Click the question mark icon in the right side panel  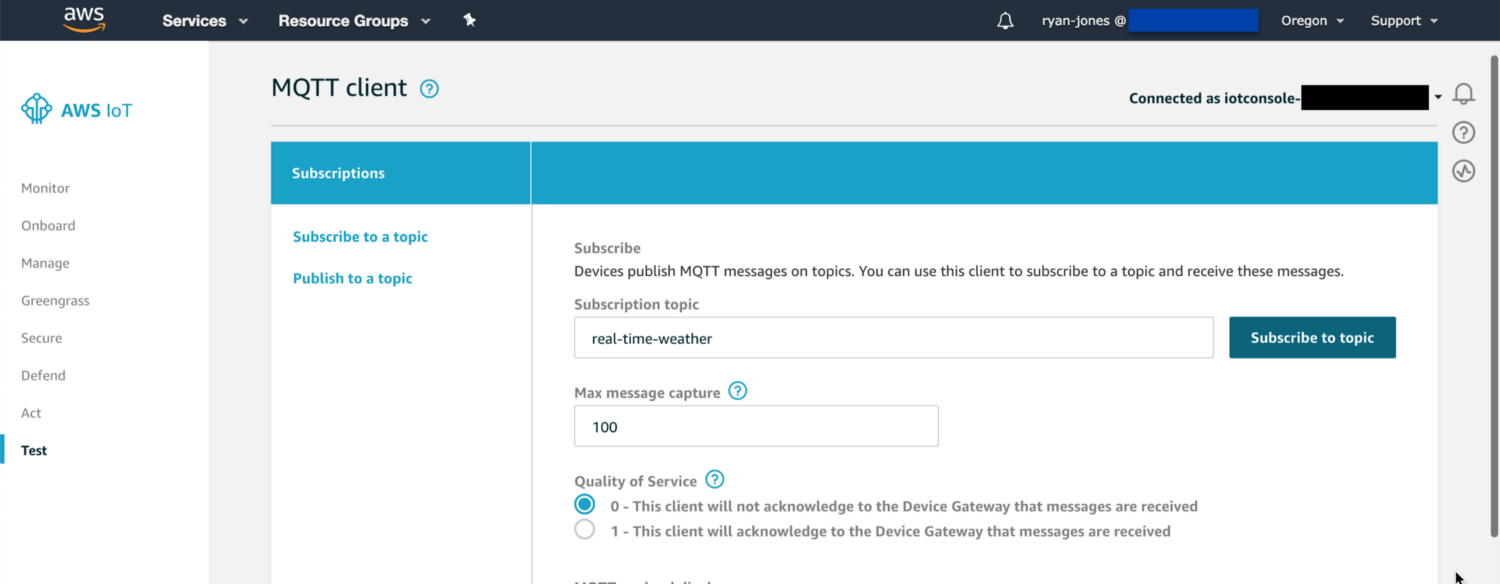[x=1463, y=132]
